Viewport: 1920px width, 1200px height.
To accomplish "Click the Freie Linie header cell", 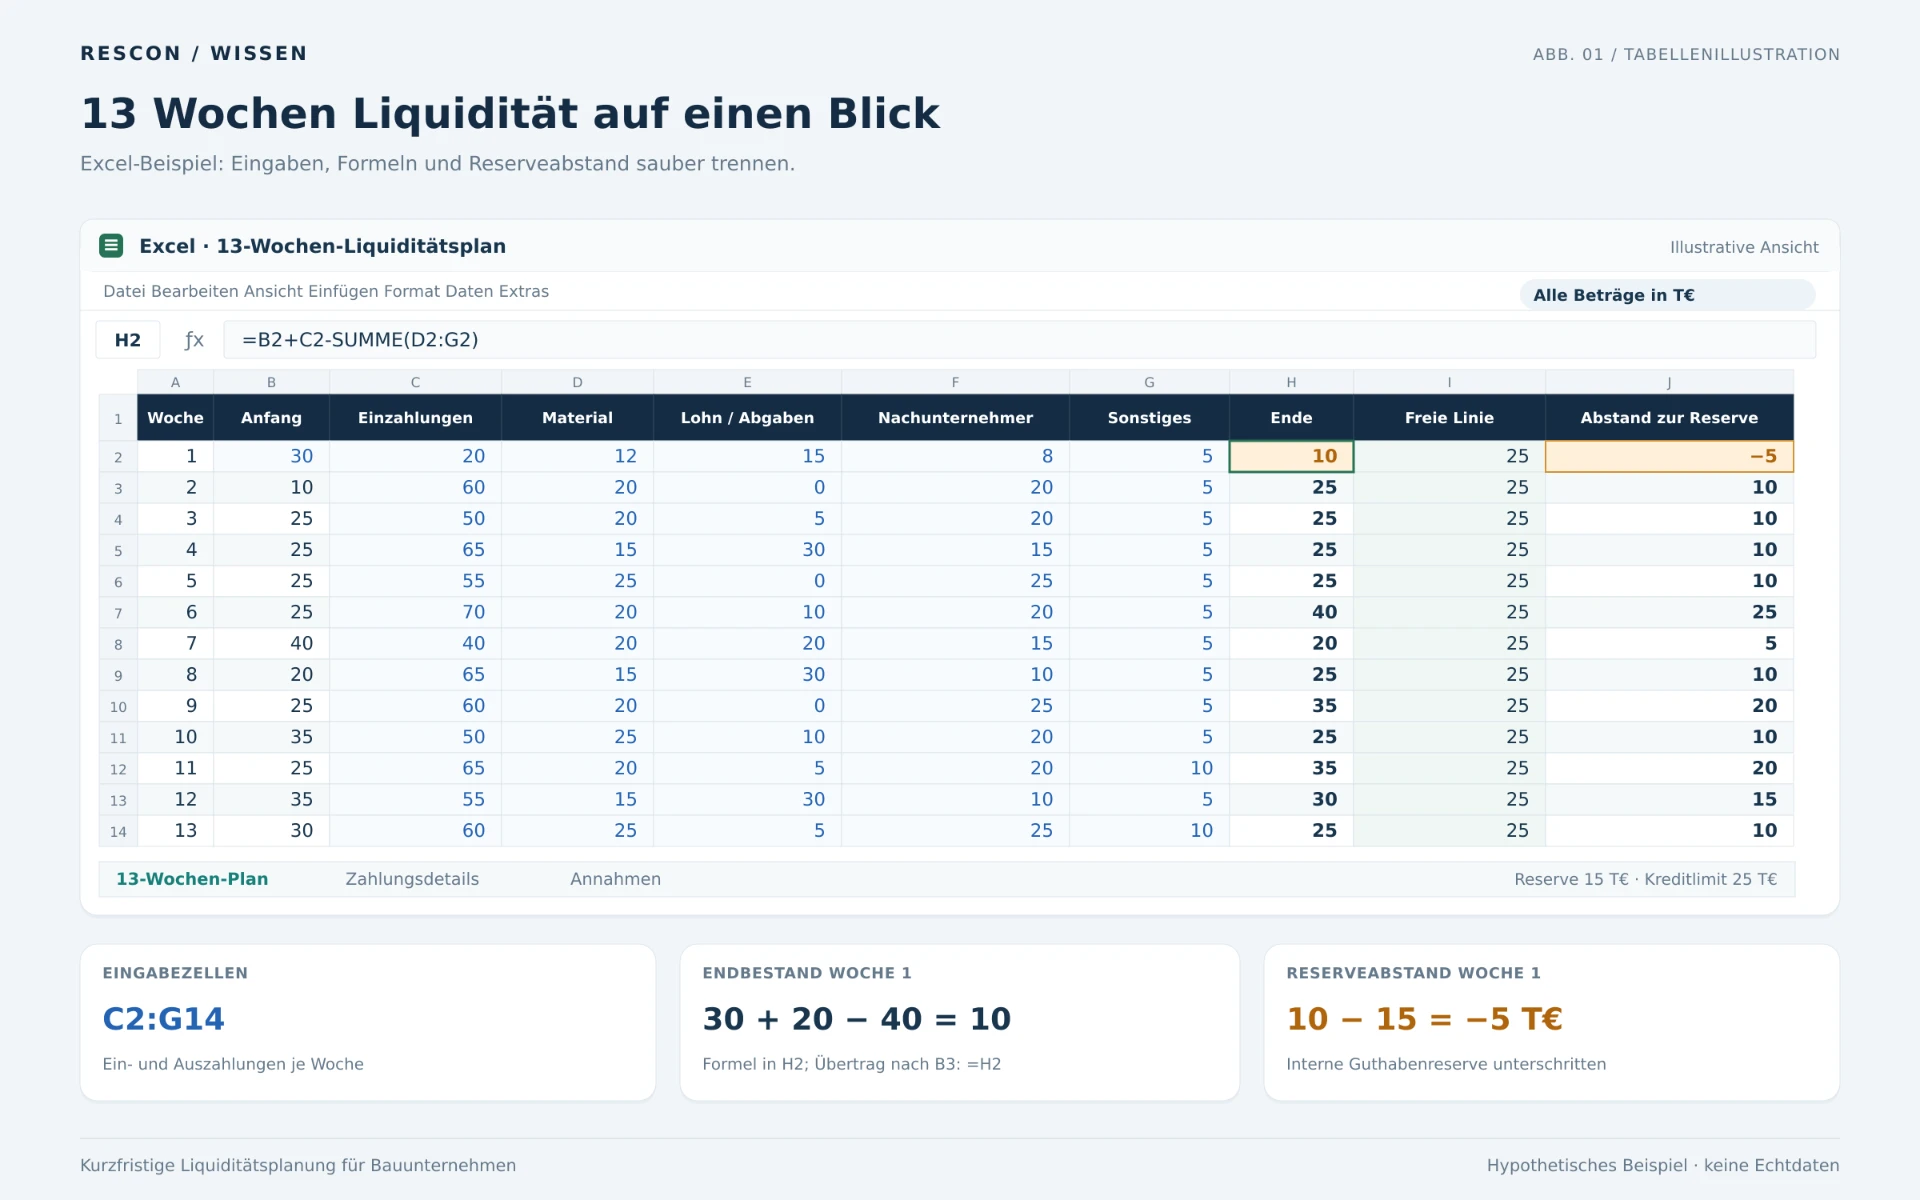I will click(1449, 418).
